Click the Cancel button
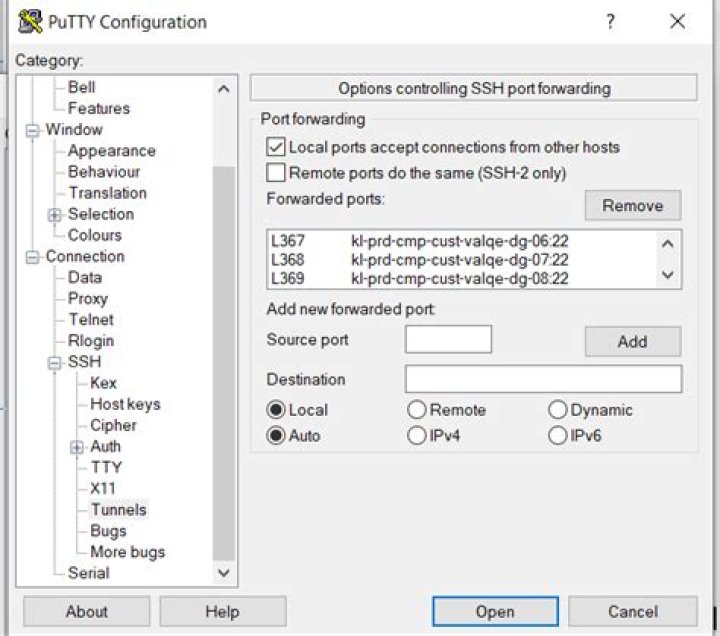 coord(633,611)
